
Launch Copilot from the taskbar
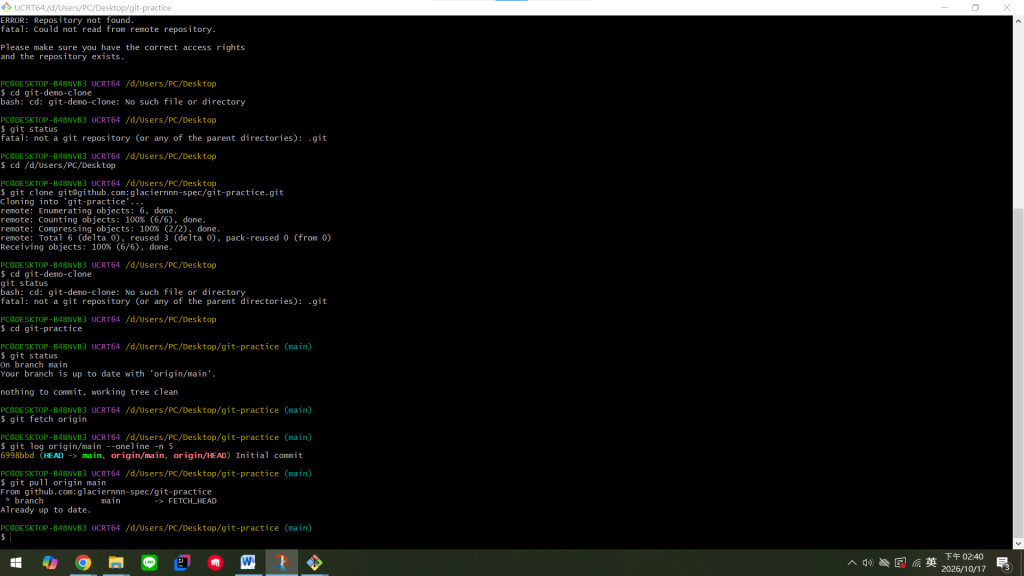tap(50, 562)
